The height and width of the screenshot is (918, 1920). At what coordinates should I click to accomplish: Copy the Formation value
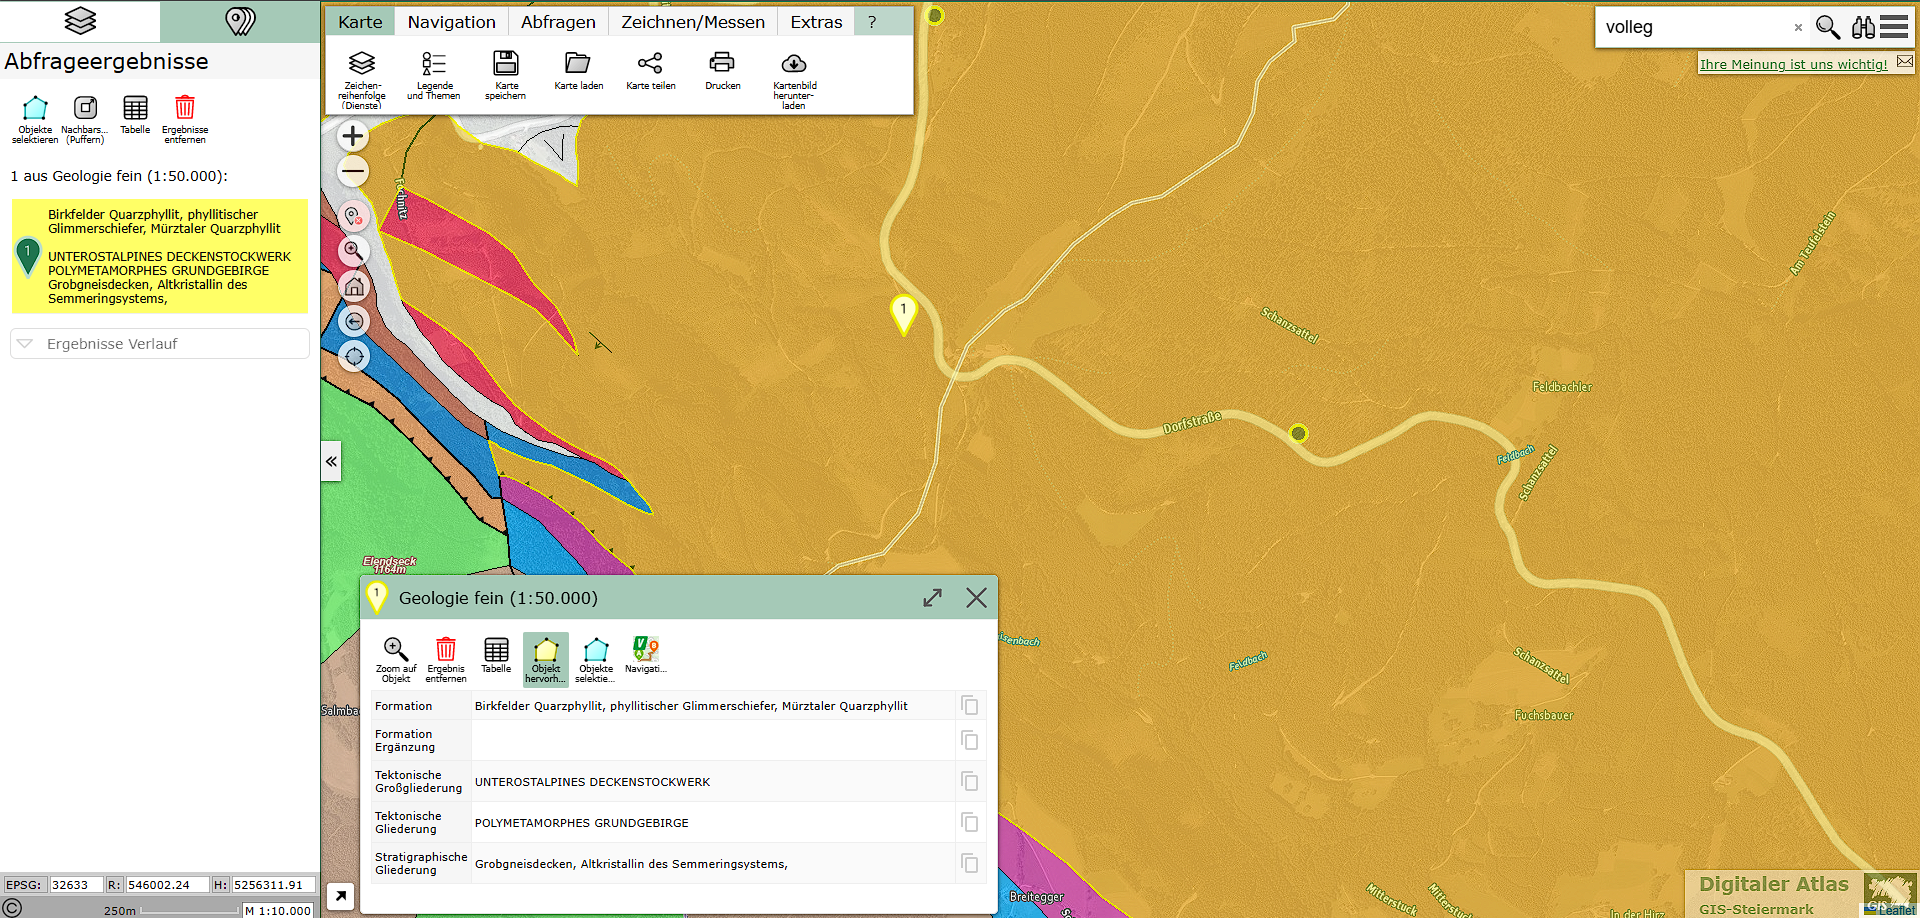969,705
